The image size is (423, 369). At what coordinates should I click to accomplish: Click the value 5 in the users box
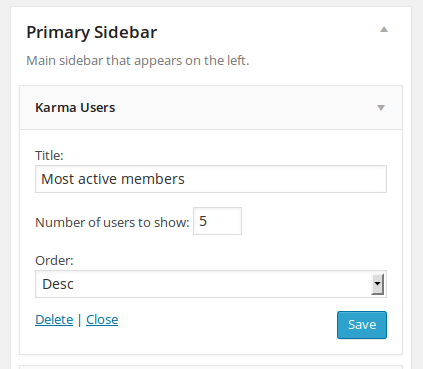point(203,221)
